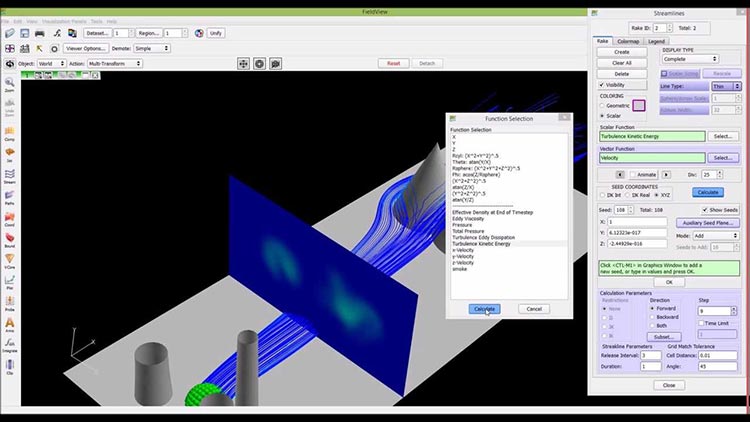This screenshot has height=422, width=750.
Task: Open the Demote Simple dropdown
Action: click(x=151, y=48)
